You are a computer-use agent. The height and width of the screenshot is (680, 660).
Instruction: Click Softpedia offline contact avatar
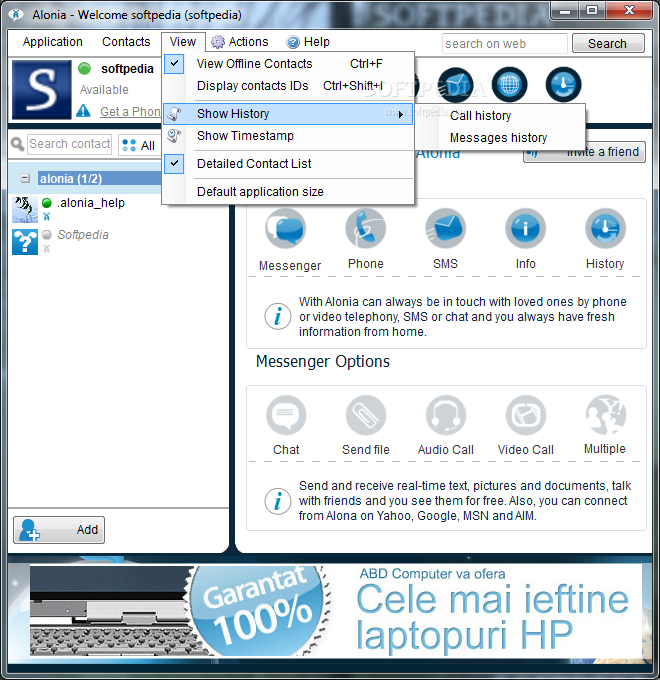coord(25,242)
